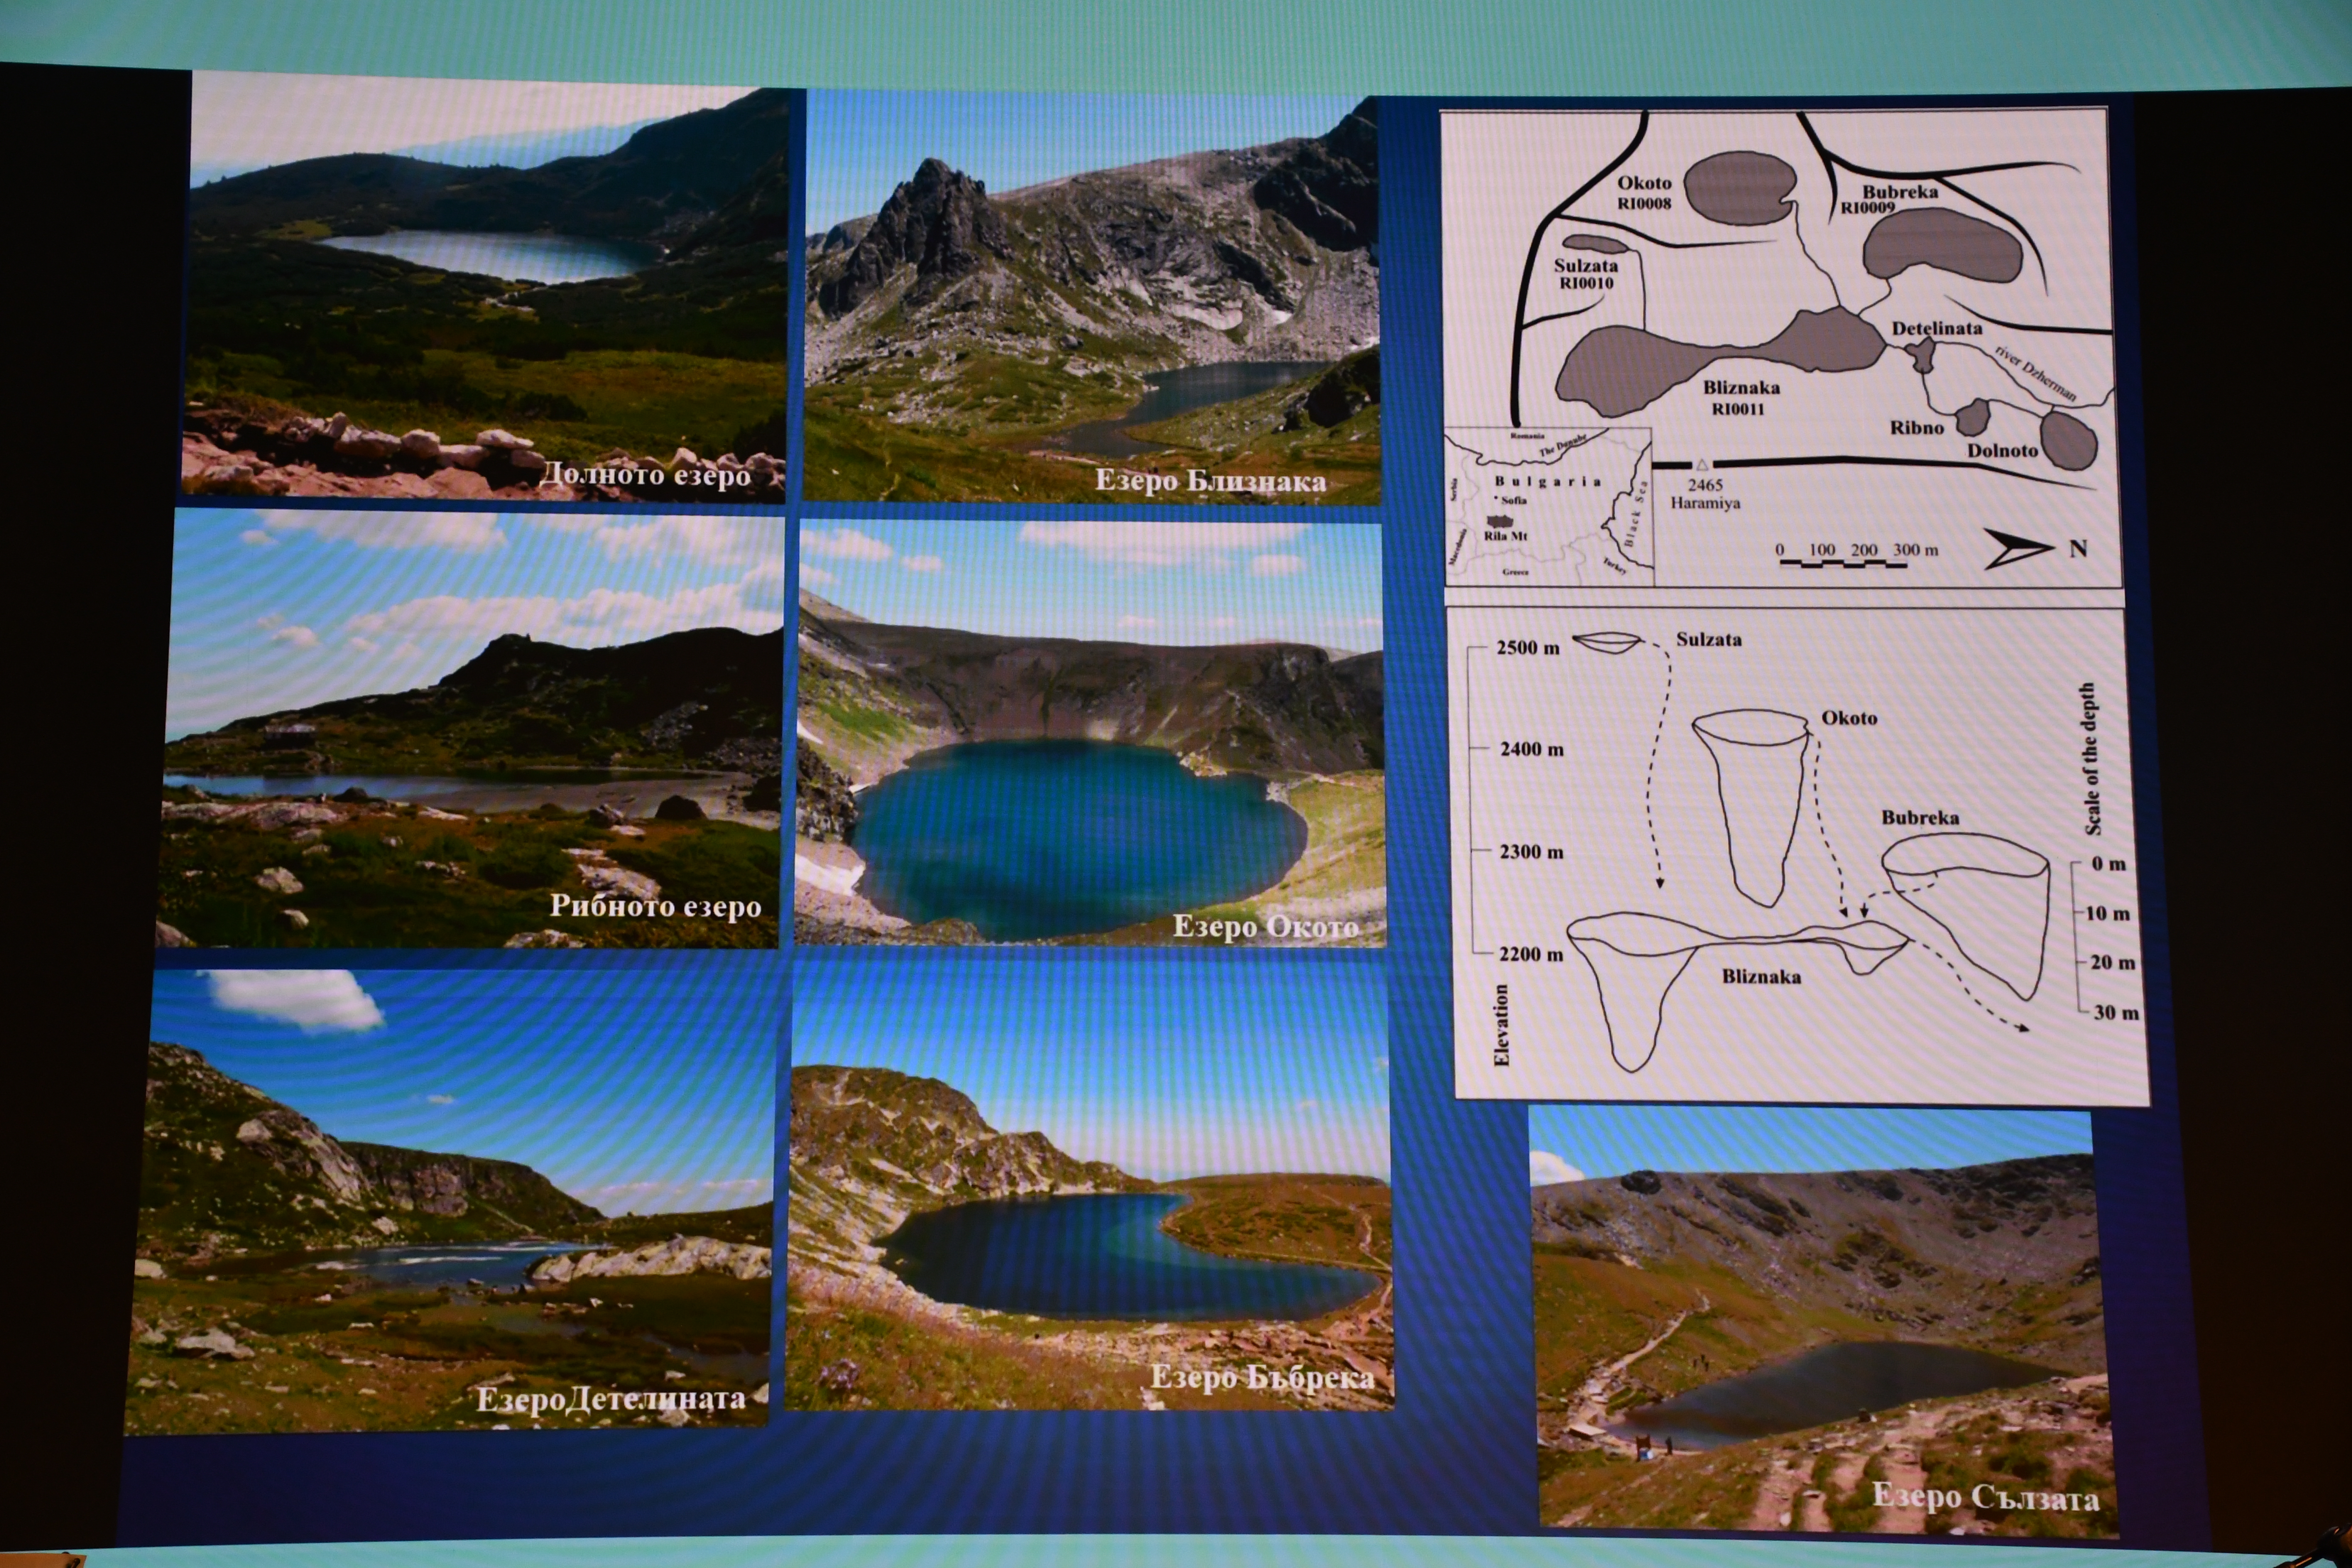Click the Okoto RI0008 map label
This screenshot has width=2352, height=1568.
(x=1644, y=192)
